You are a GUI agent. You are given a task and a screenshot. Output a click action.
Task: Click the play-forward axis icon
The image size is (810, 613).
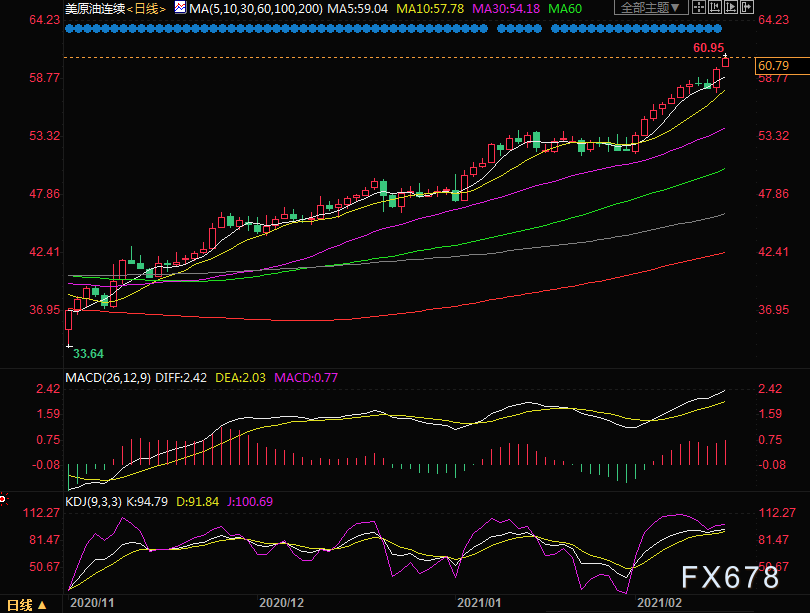[x=731, y=7]
